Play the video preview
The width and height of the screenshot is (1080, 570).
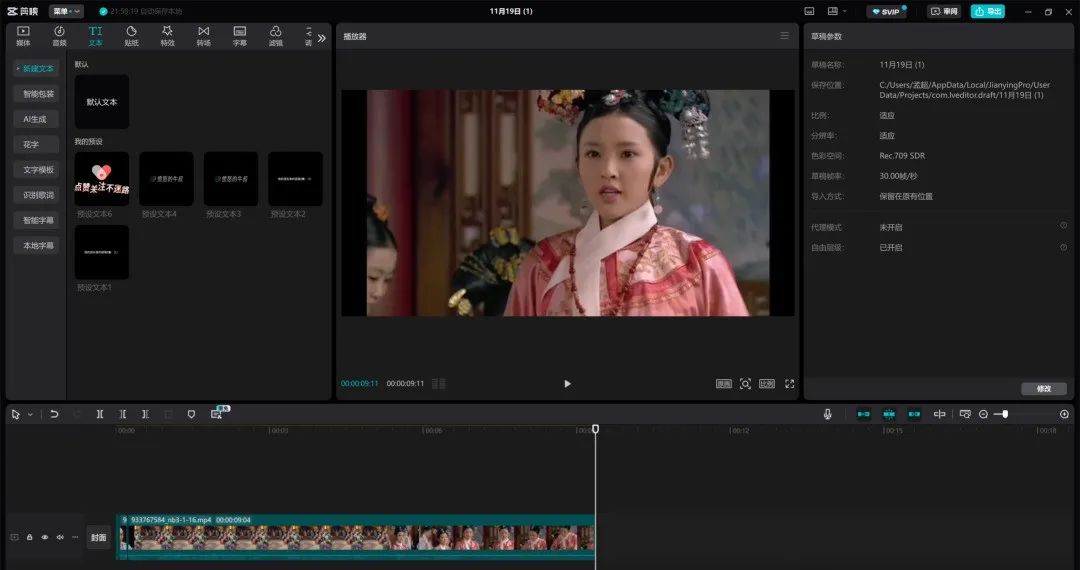(x=567, y=383)
